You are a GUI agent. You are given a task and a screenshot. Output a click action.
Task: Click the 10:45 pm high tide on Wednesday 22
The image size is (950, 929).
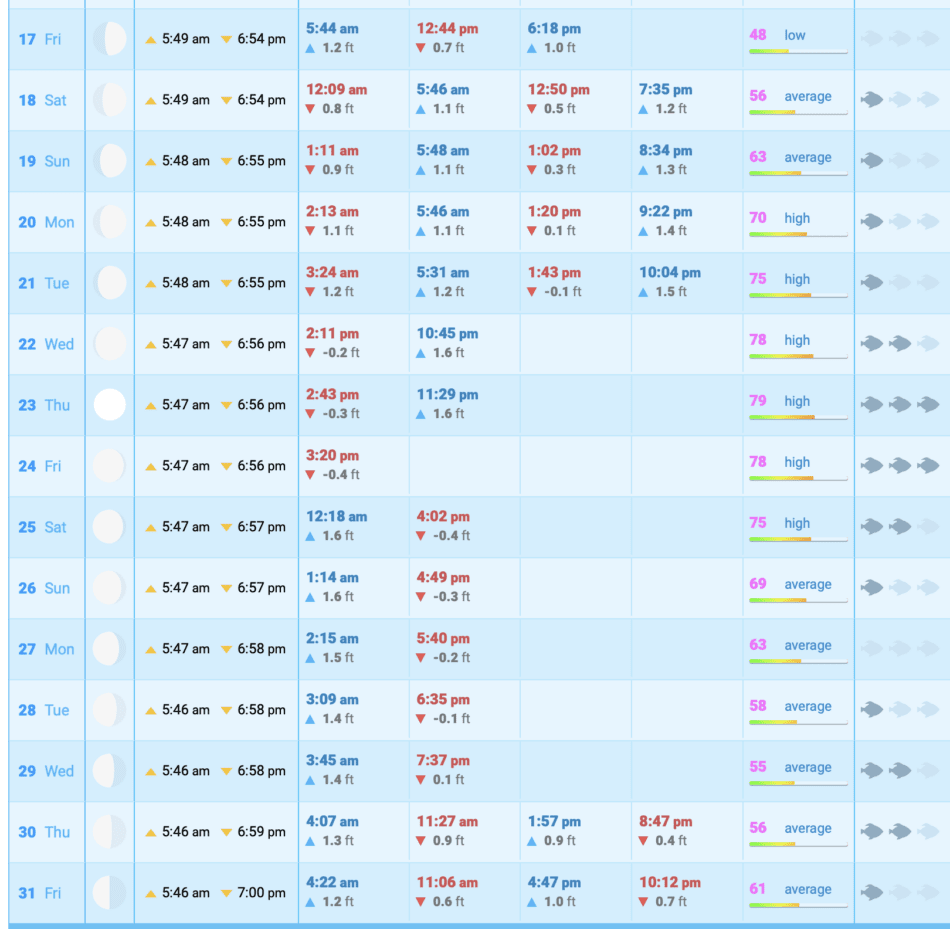pyautogui.click(x=447, y=334)
